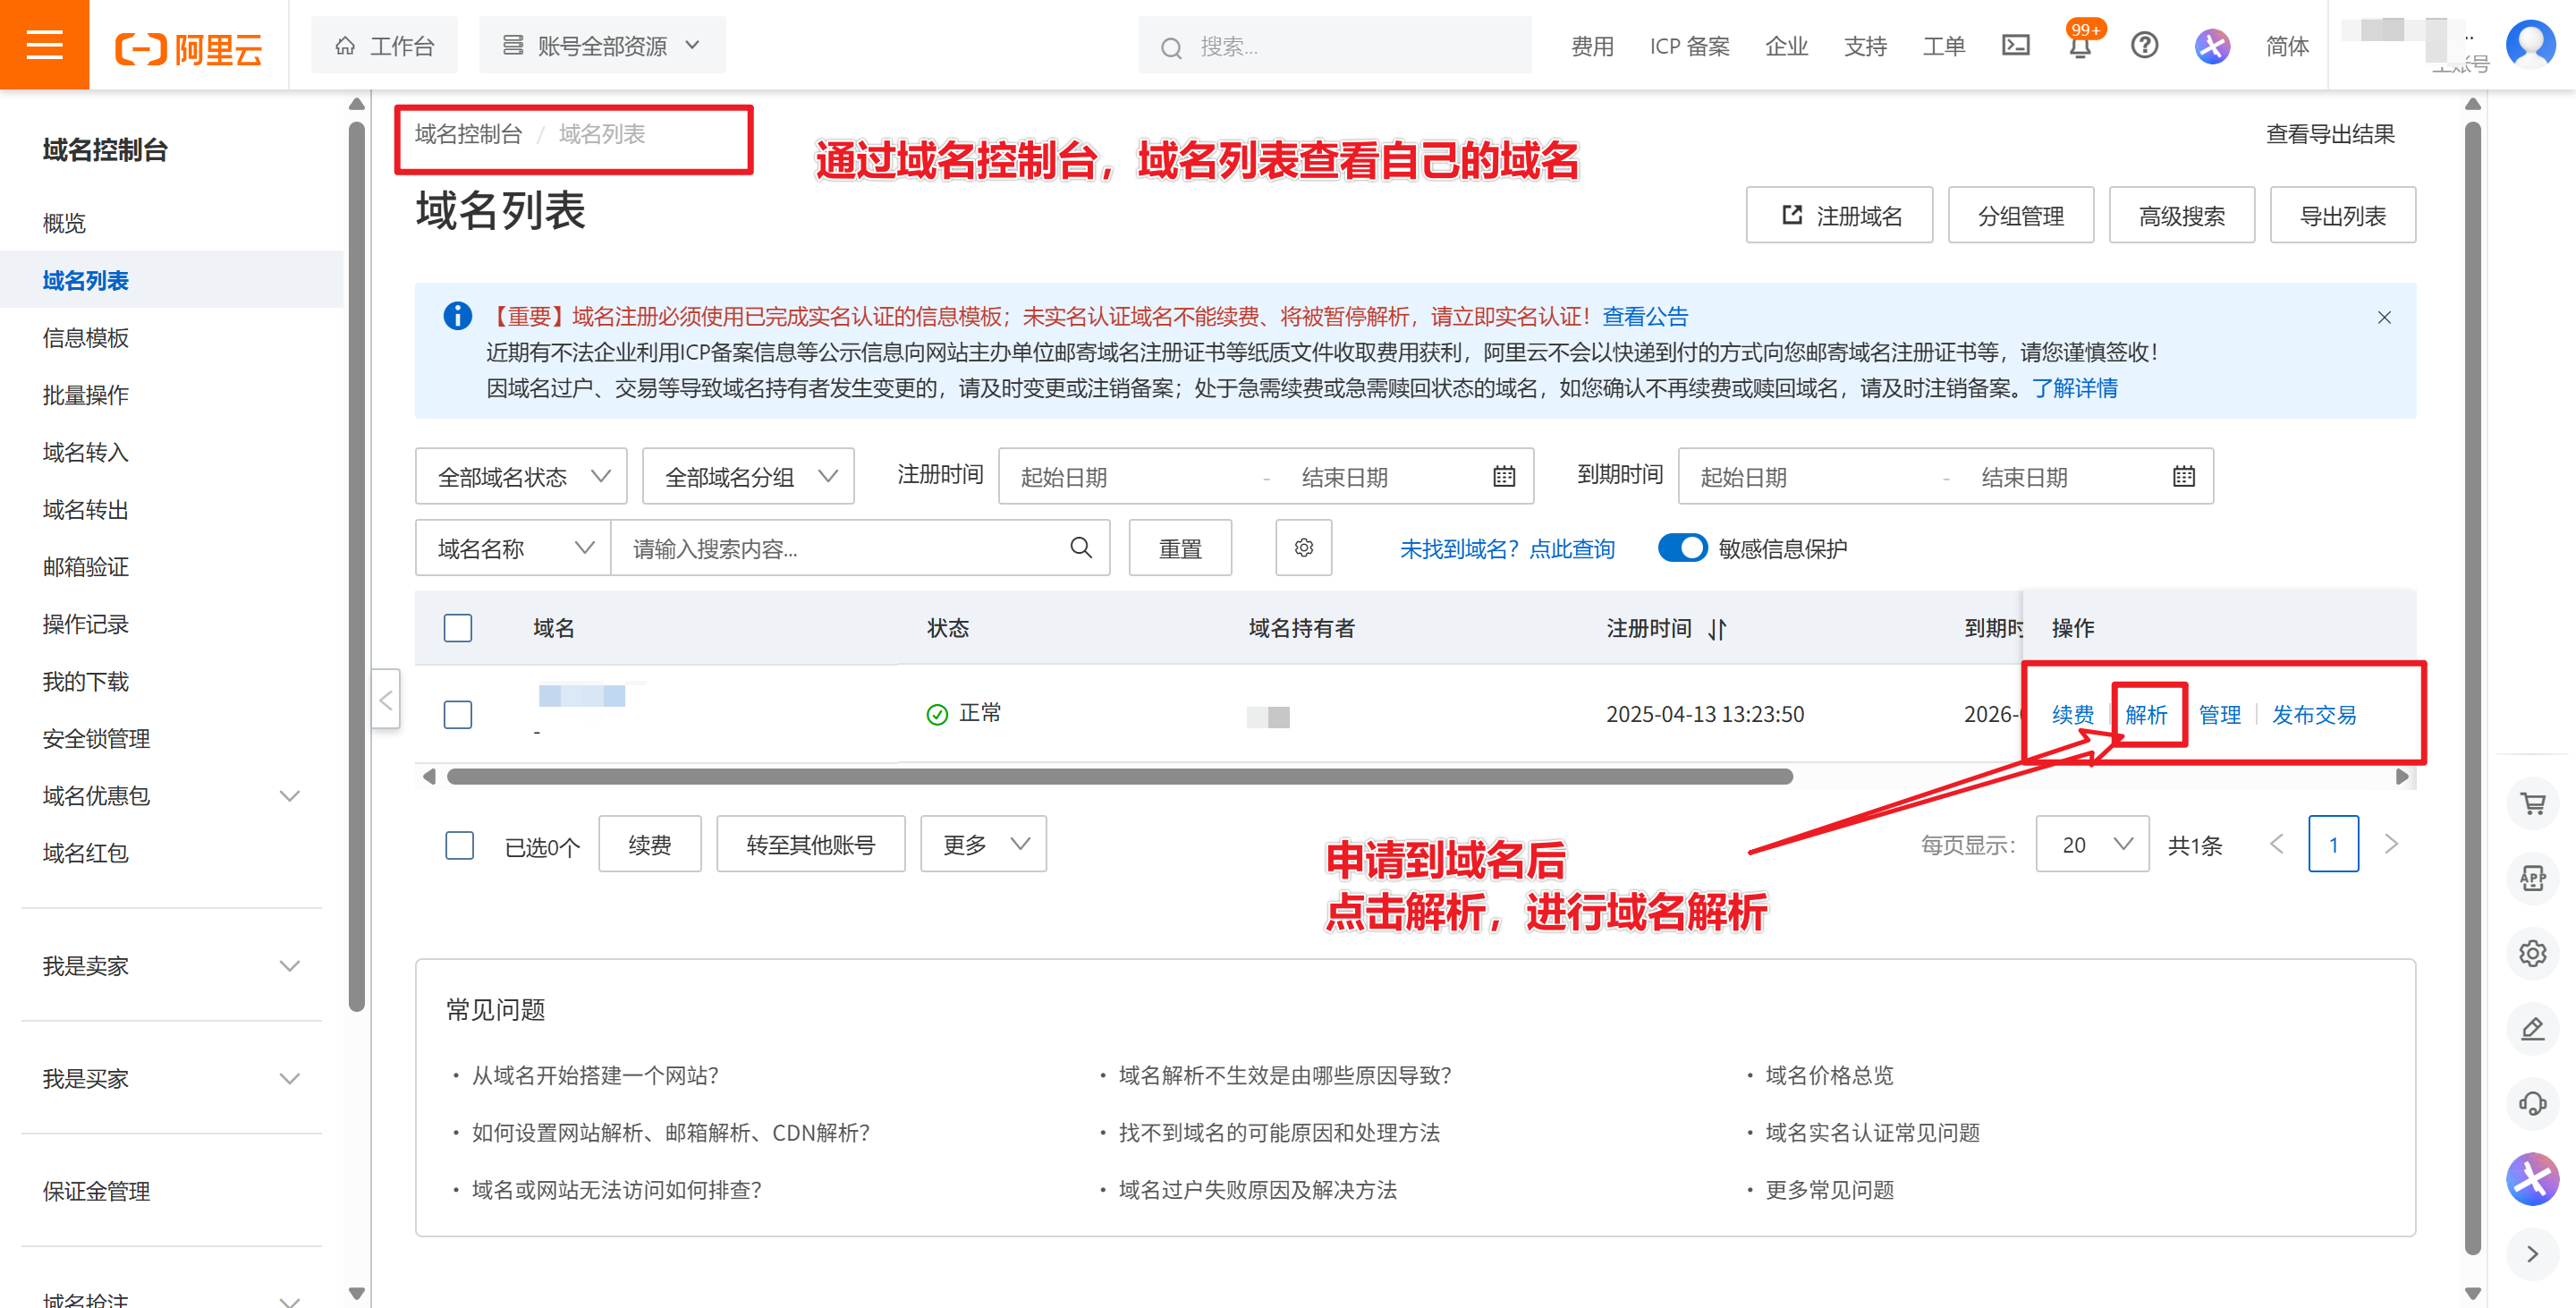Open 域名转入 in sidebar
Viewport: 2576px width, 1308px height.
[x=86, y=452]
